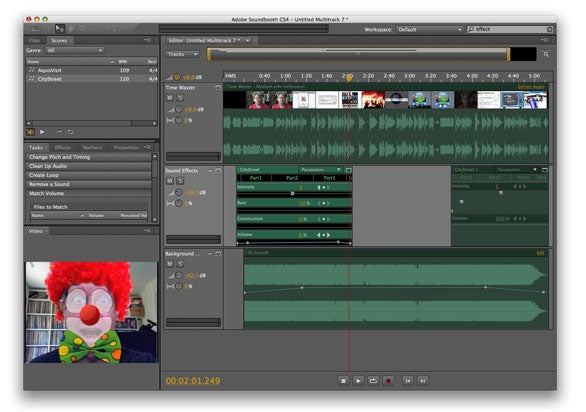586x412 pixels.
Task: Click the zoom navigator bar right handle
Action: [508, 54]
